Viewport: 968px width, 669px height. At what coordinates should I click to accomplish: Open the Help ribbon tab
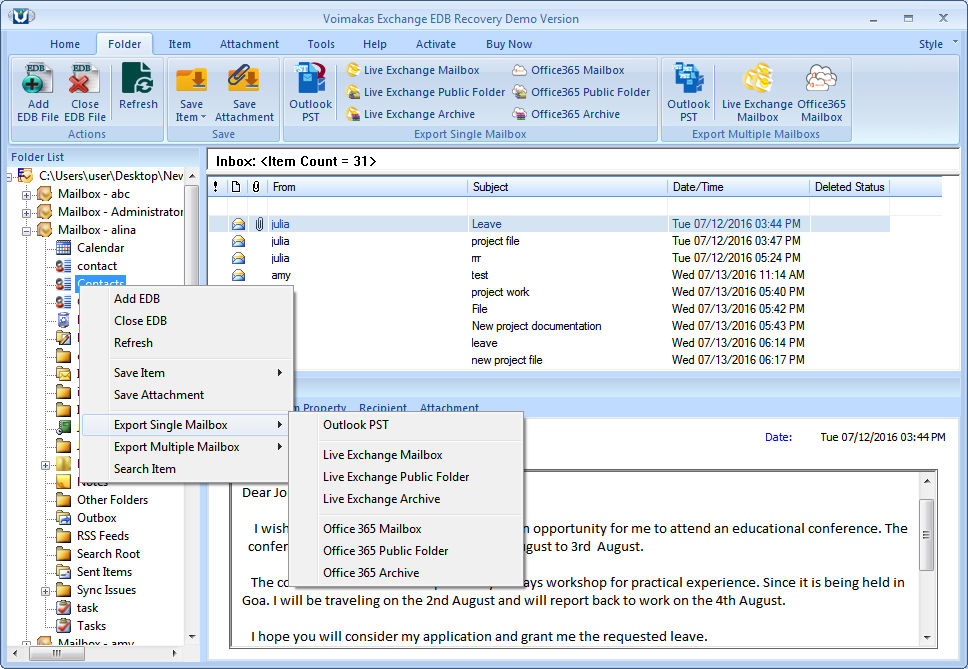point(375,44)
